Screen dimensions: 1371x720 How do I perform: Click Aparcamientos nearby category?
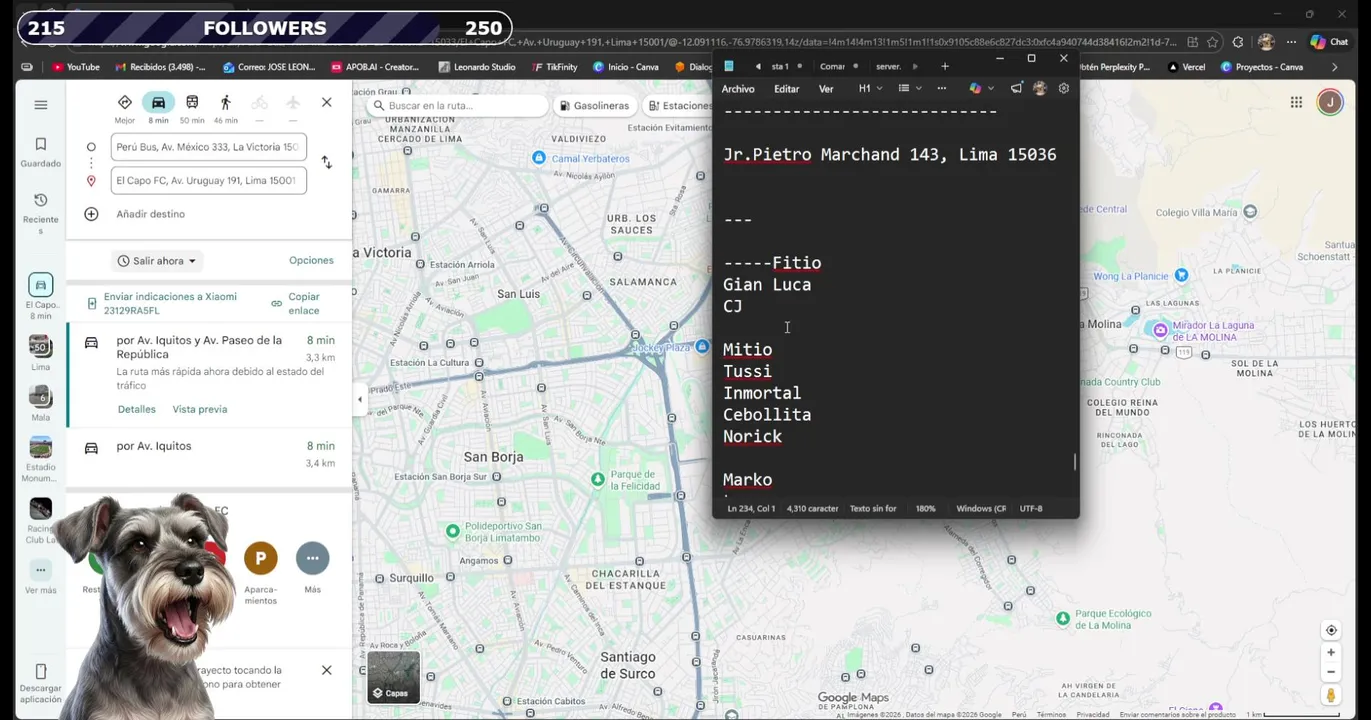pyautogui.click(x=261, y=573)
